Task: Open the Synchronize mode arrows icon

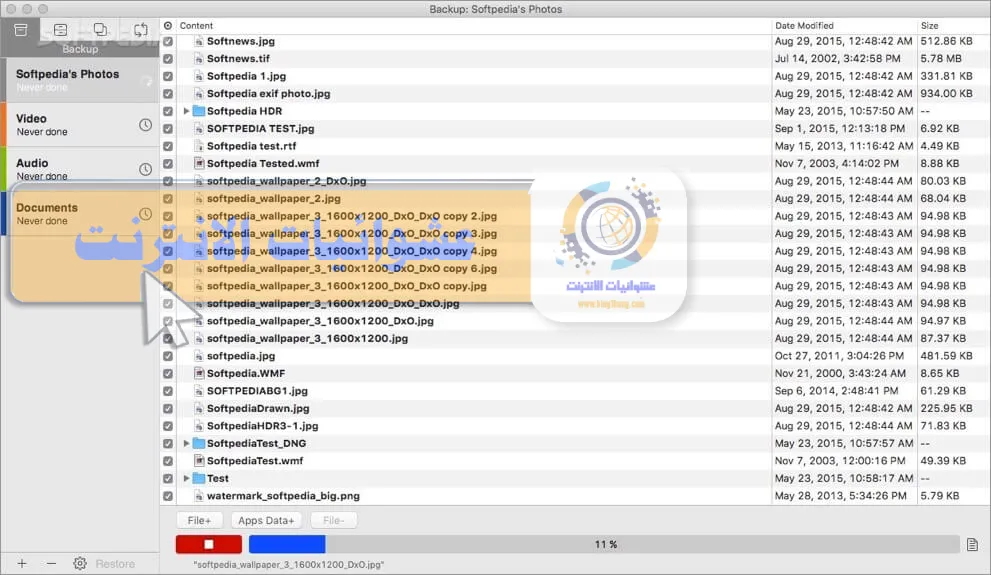Action: (x=140, y=30)
